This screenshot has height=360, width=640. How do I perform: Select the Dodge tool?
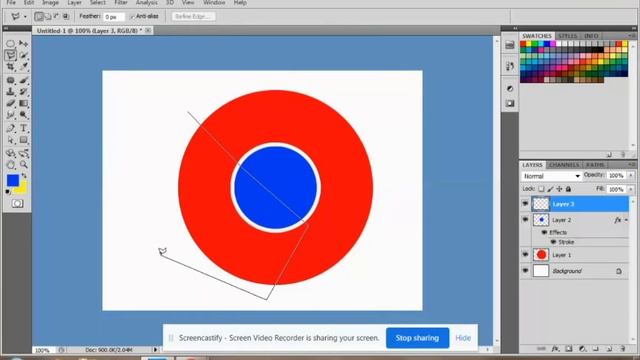[24, 115]
